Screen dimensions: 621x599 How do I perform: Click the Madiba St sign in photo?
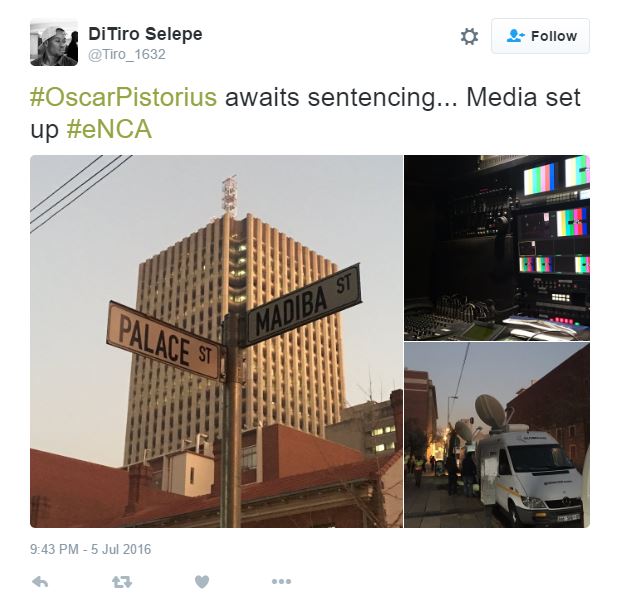coord(304,305)
